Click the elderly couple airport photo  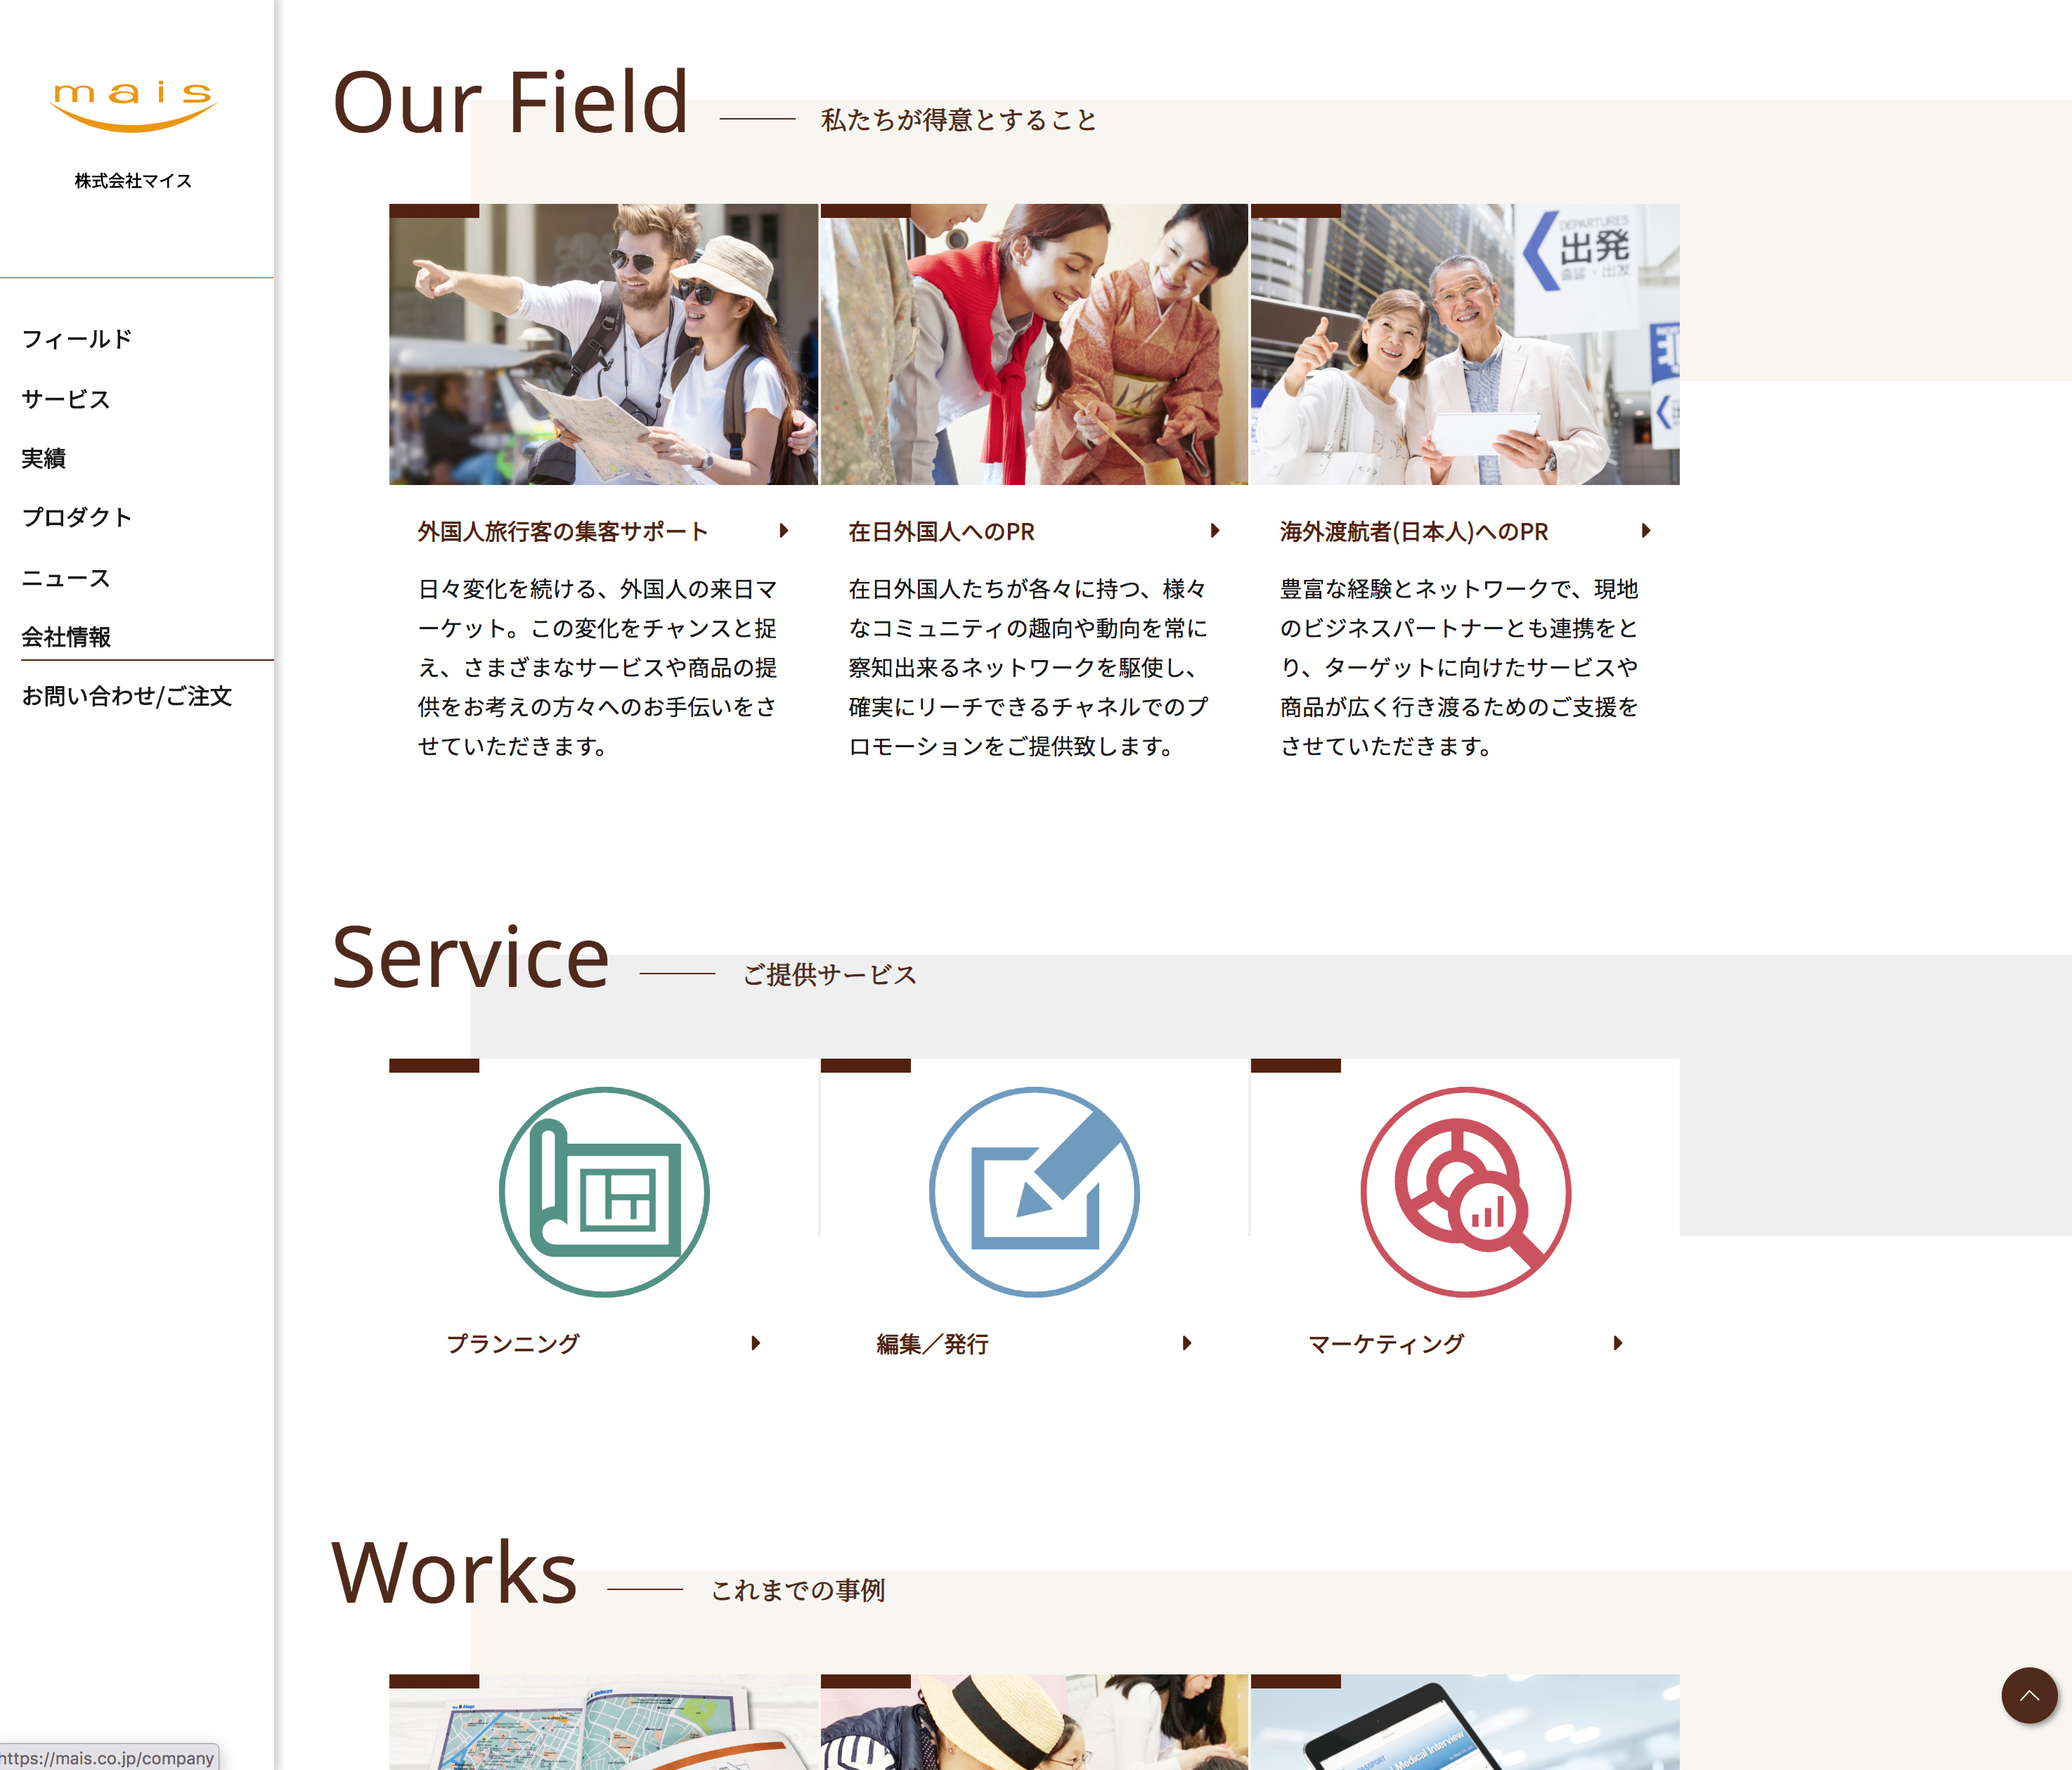[x=1465, y=344]
